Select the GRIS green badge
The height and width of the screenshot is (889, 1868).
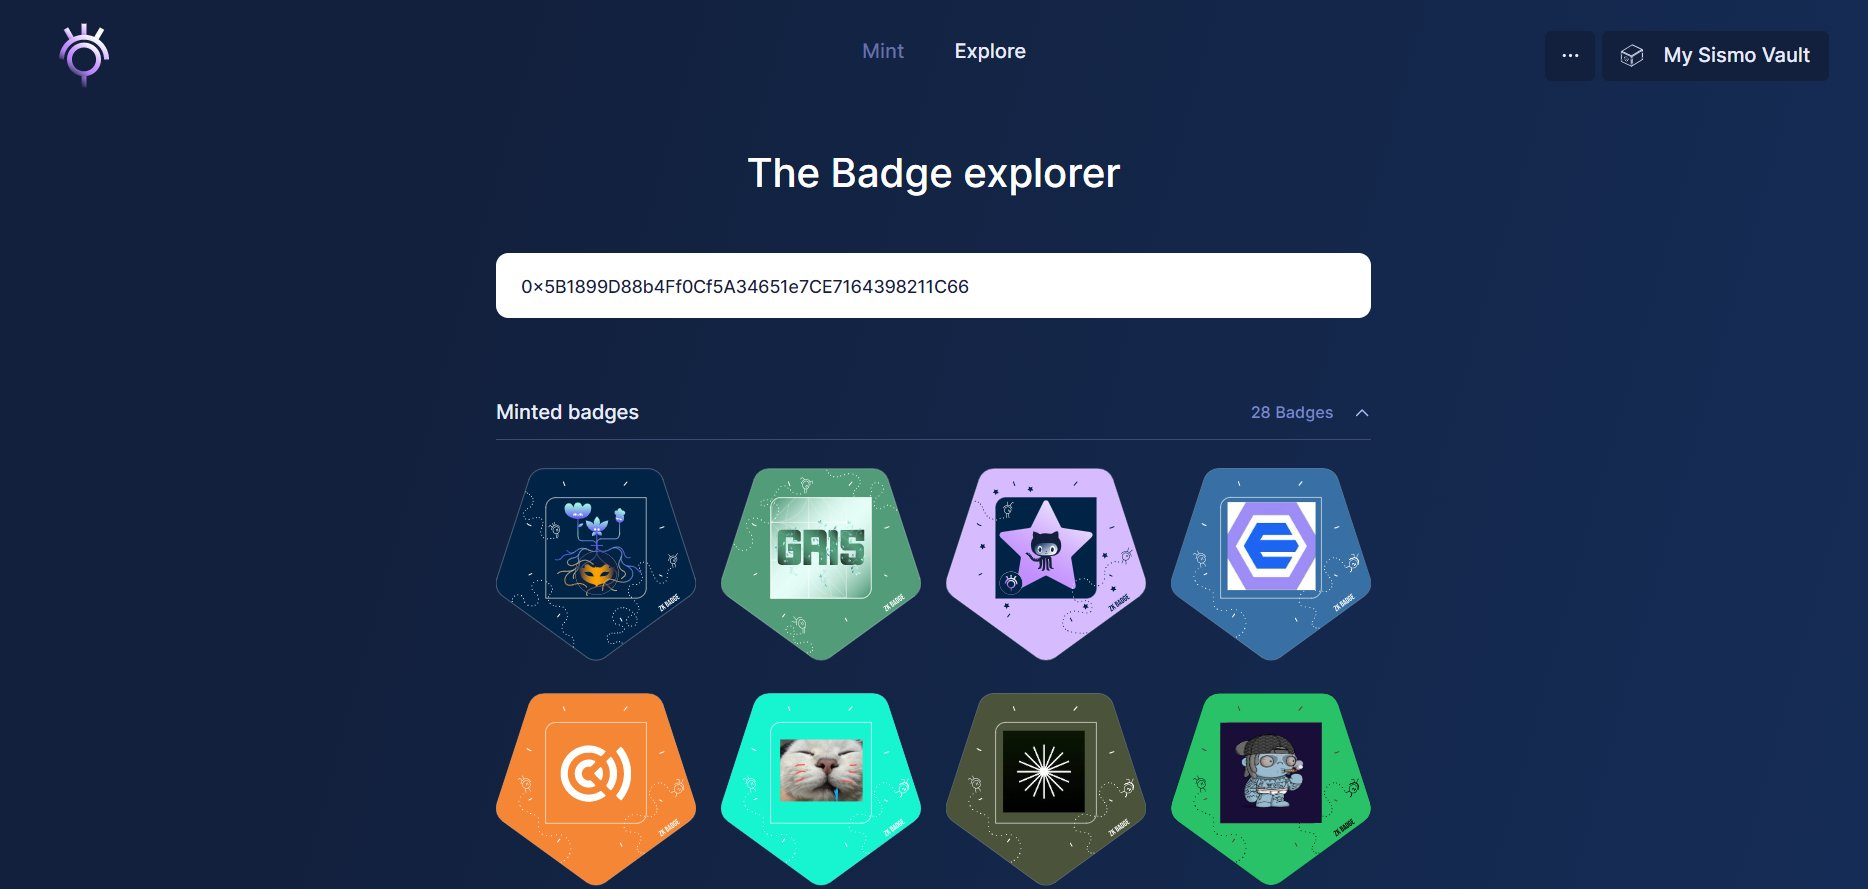tap(821, 564)
